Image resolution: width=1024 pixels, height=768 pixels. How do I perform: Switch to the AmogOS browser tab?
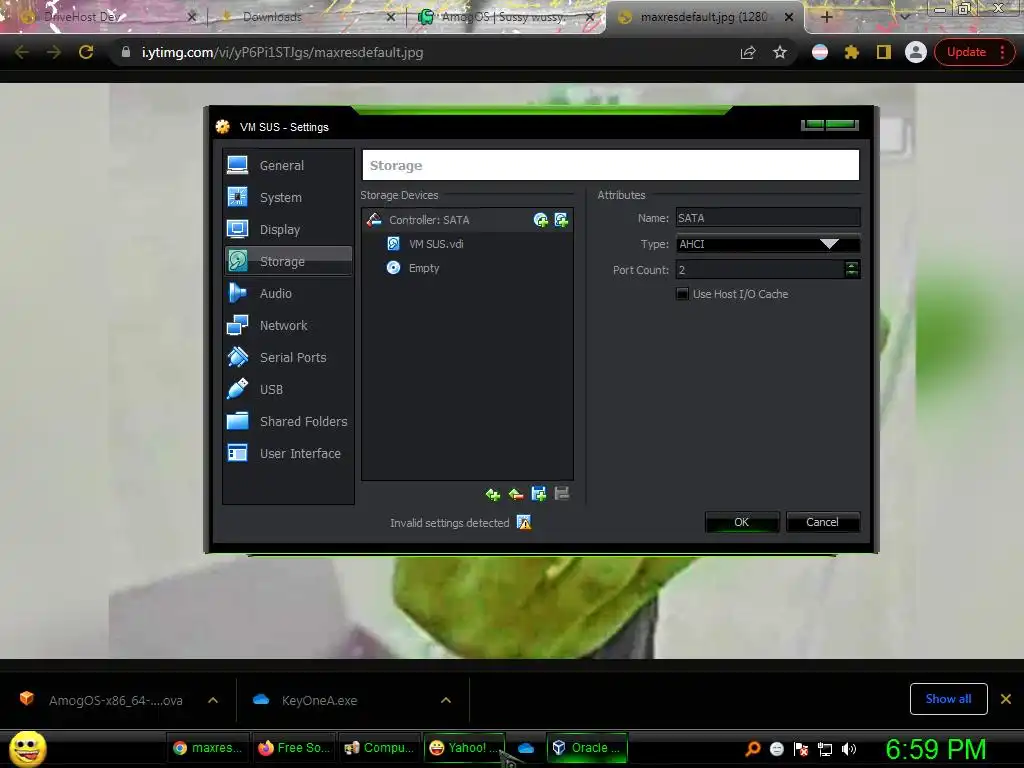[503, 17]
